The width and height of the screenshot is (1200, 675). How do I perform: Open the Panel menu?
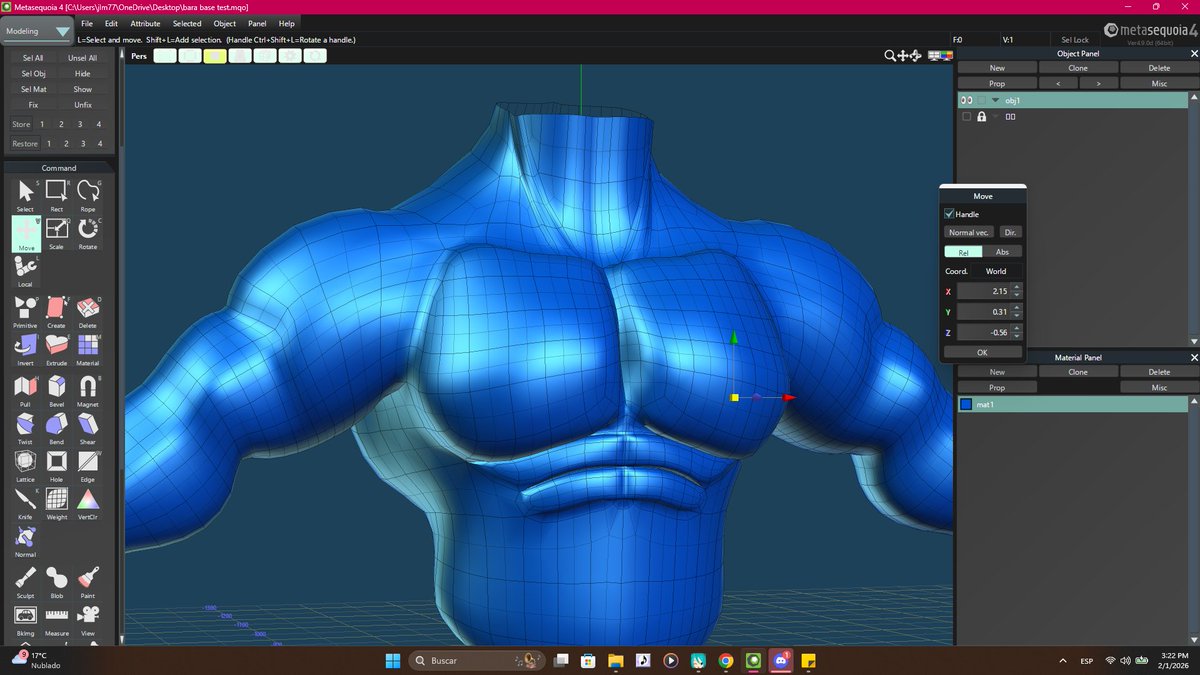point(258,23)
